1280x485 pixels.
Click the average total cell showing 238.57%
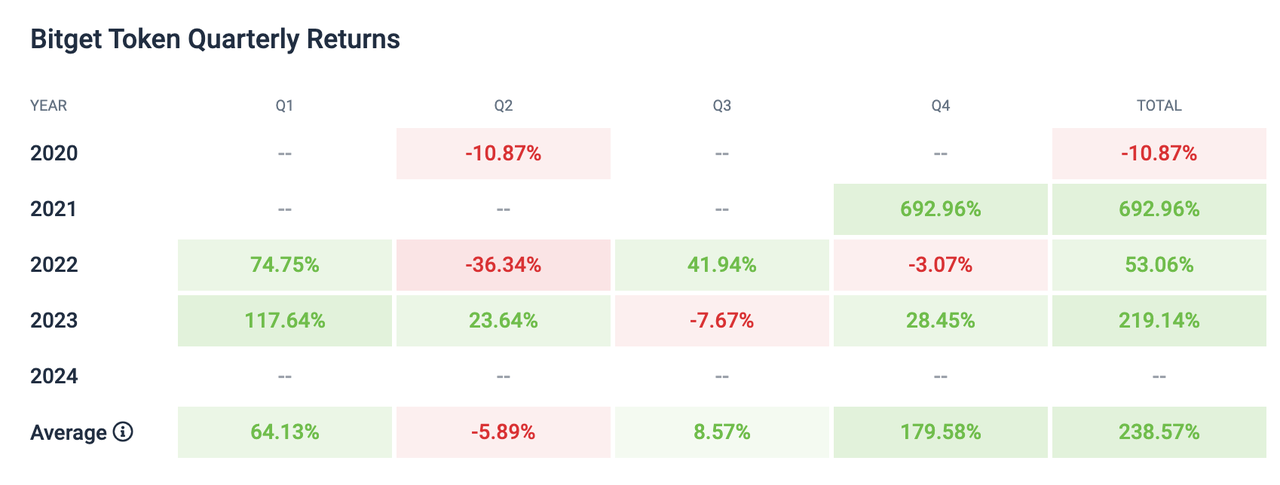(1159, 433)
